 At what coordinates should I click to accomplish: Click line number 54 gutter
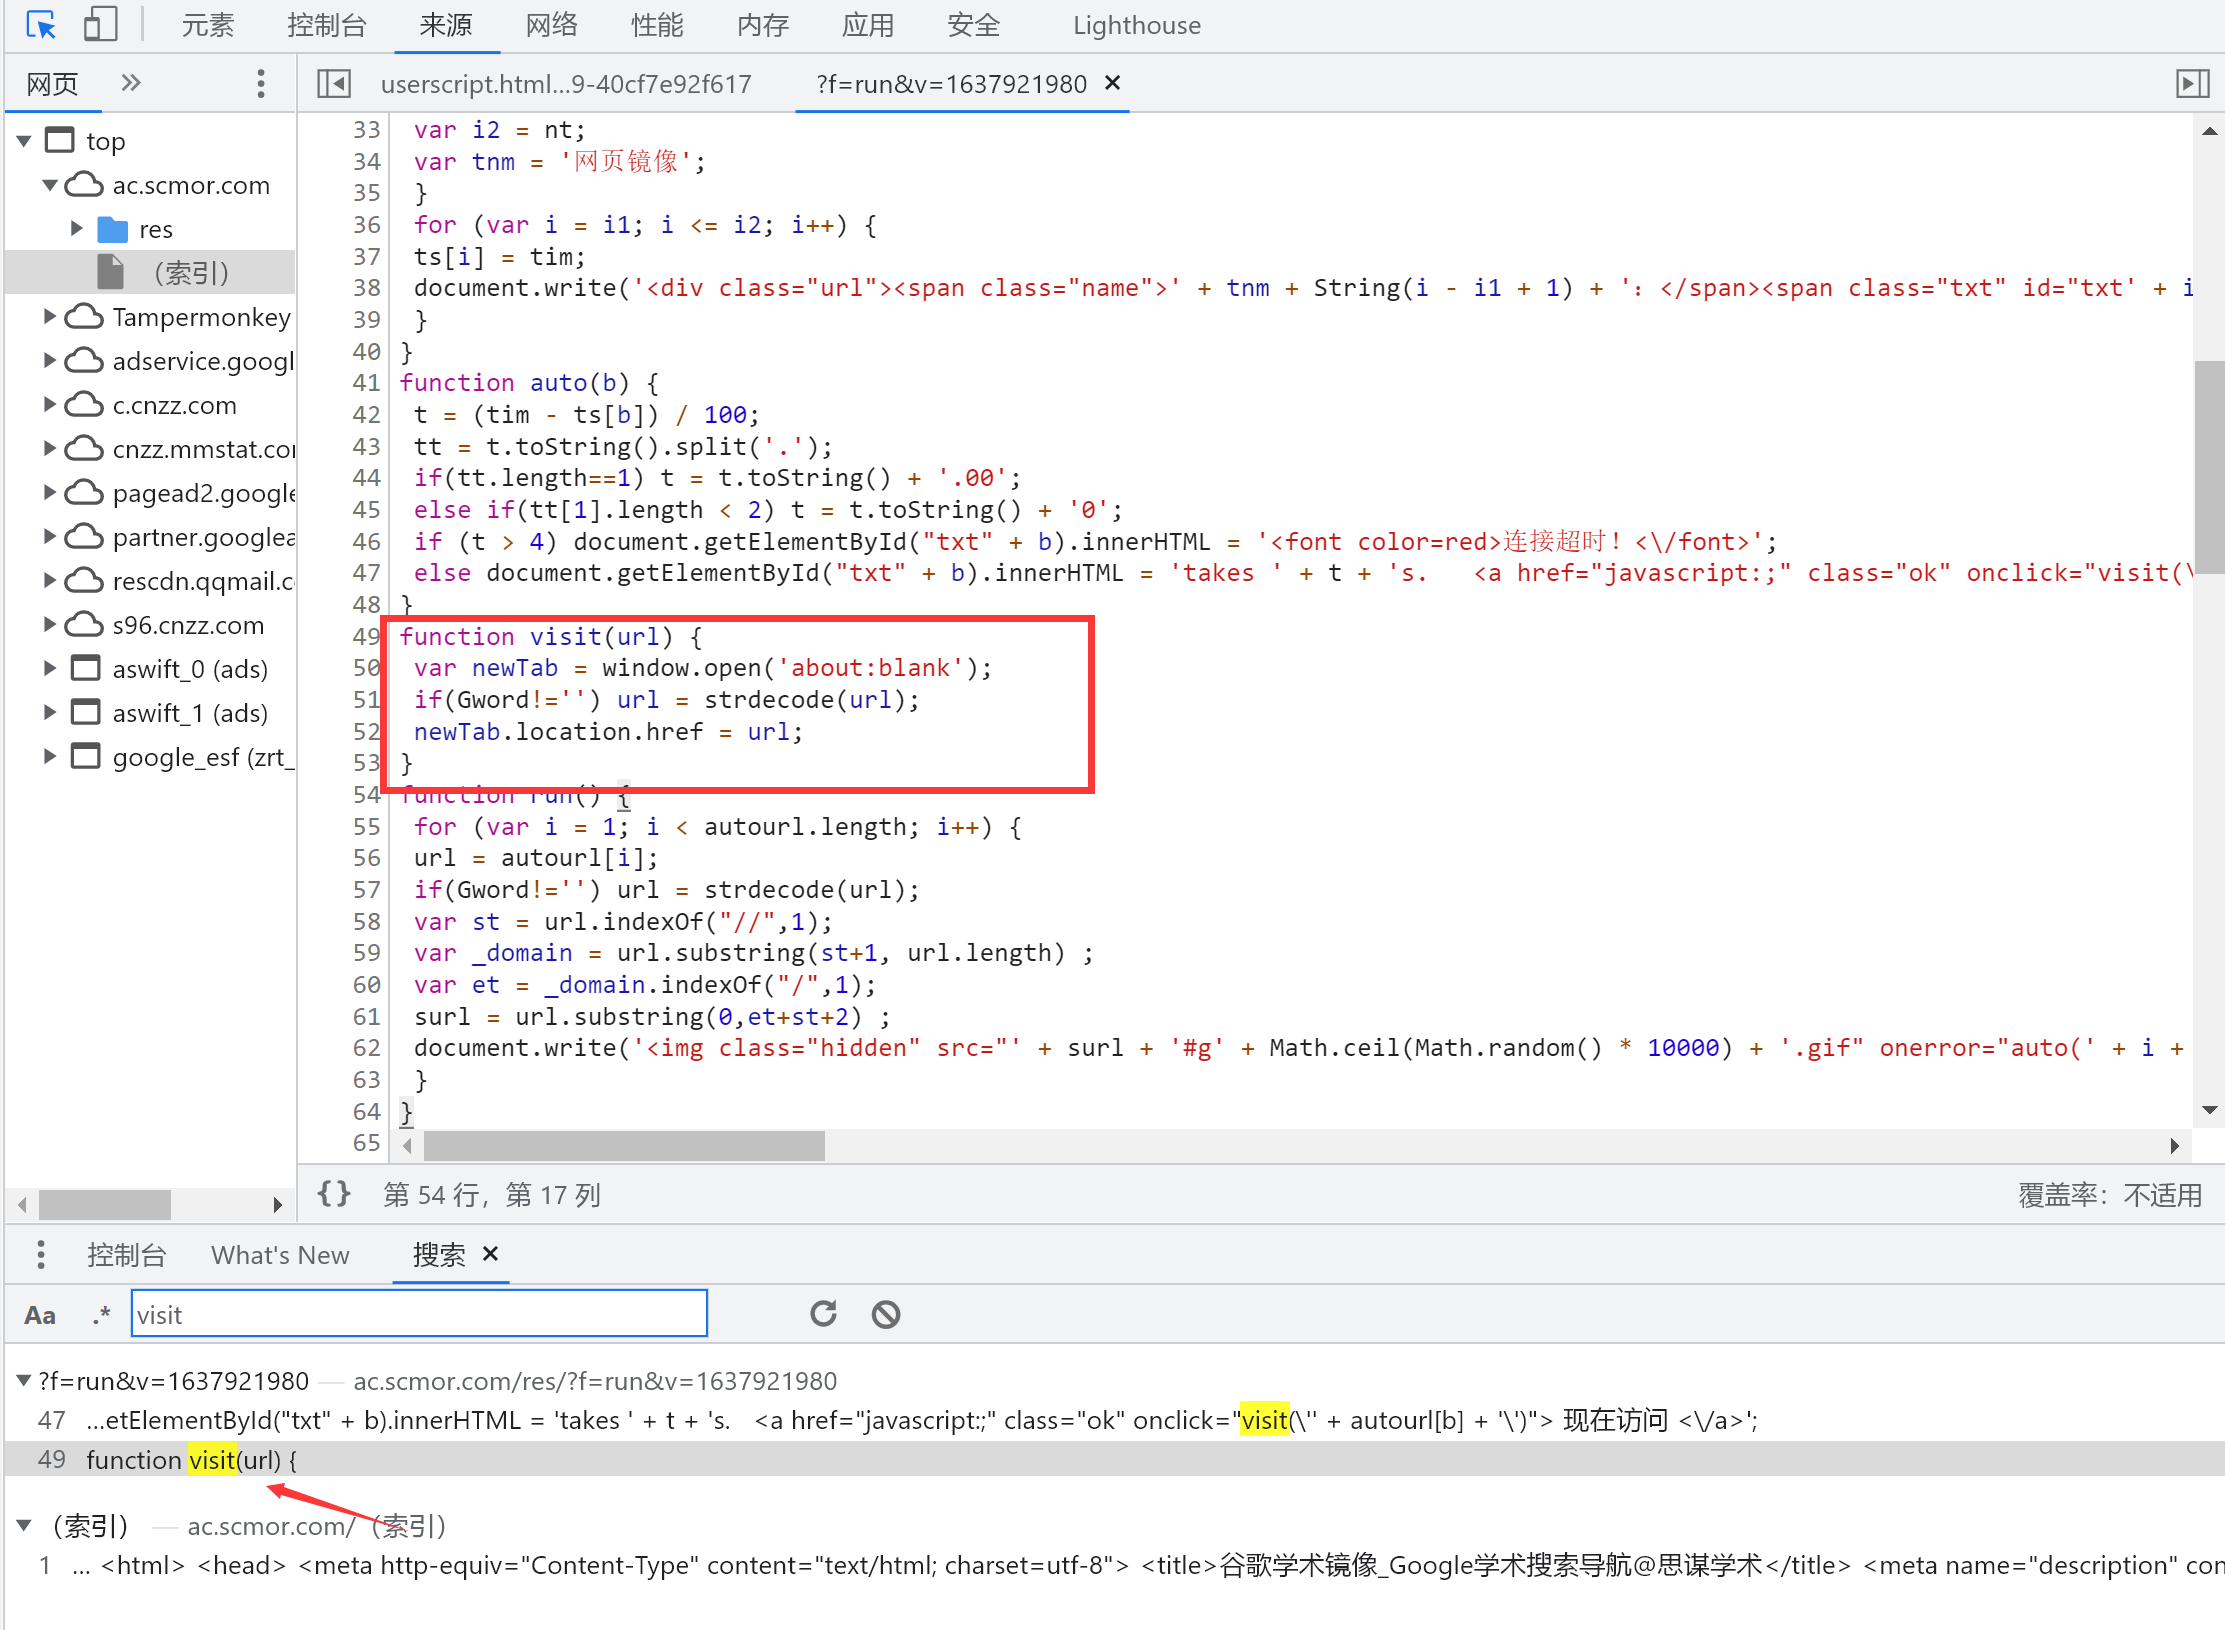coord(366,795)
